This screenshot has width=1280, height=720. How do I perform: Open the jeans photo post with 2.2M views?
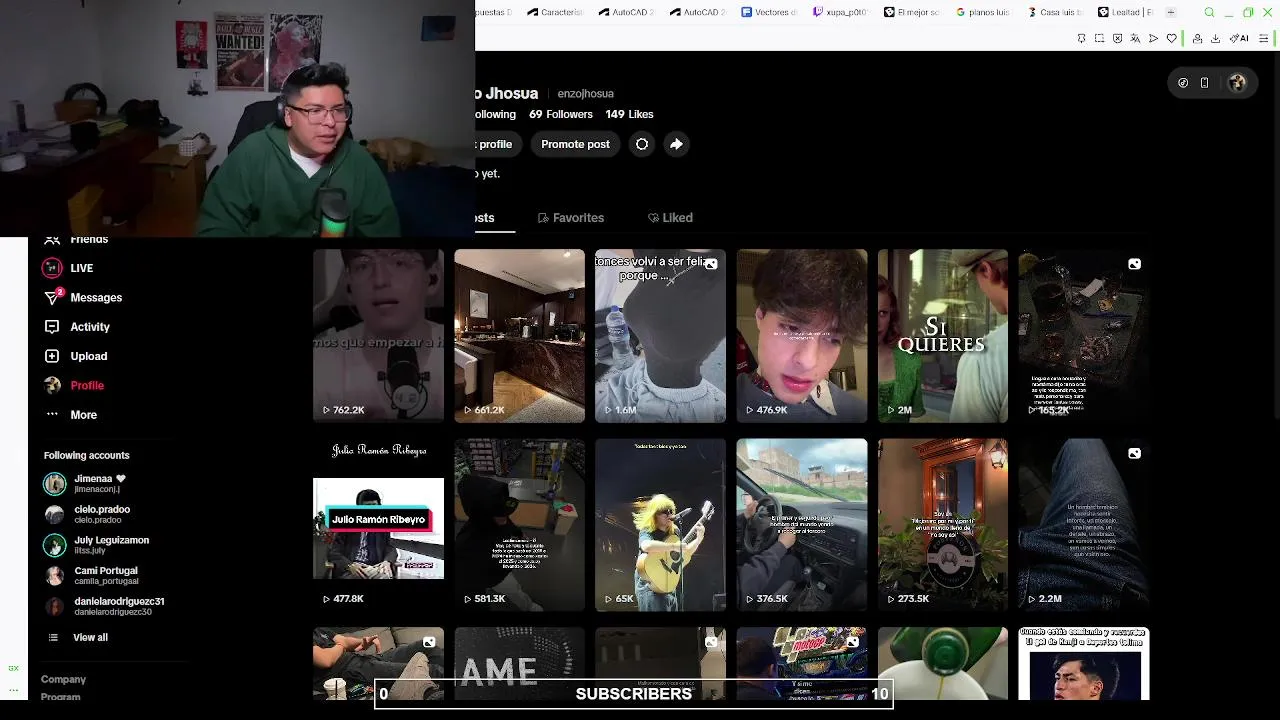[1084, 525]
